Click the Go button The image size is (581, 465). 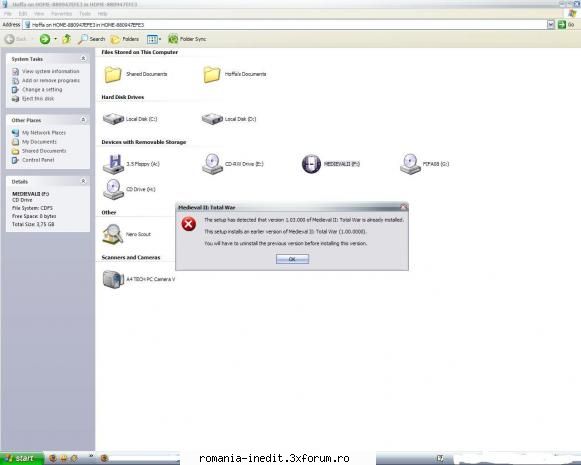click(x=566, y=24)
